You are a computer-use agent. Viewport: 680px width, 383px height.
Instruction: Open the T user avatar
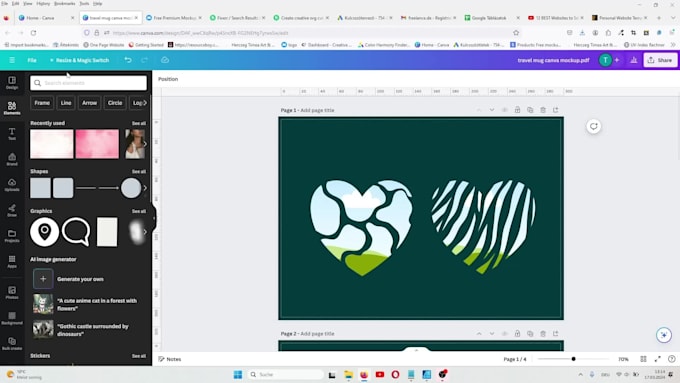pos(605,60)
